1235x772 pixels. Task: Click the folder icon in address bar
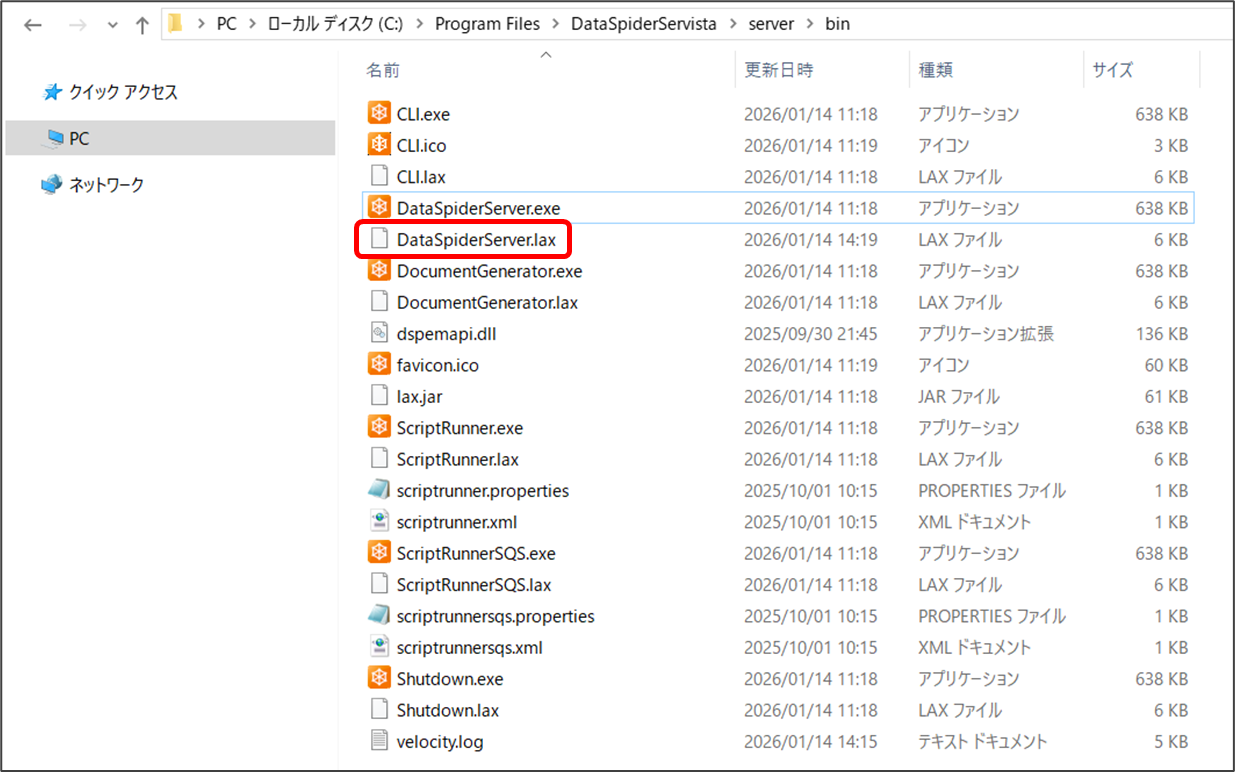tap(175, 23)
